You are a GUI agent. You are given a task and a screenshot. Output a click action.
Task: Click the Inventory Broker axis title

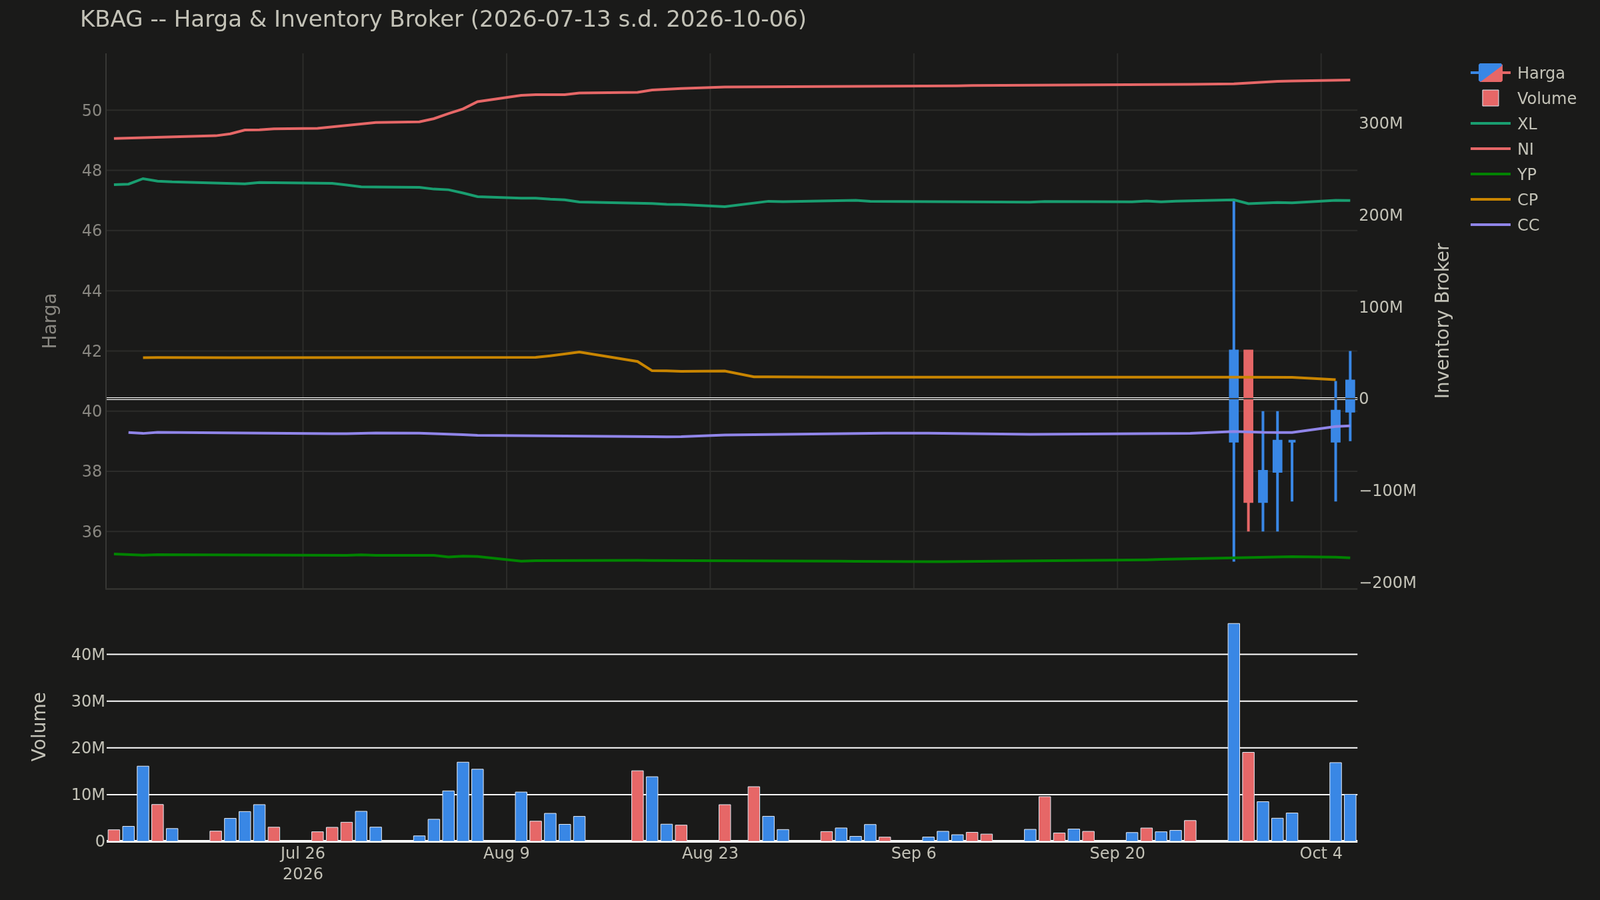(x=1442, y=320)
